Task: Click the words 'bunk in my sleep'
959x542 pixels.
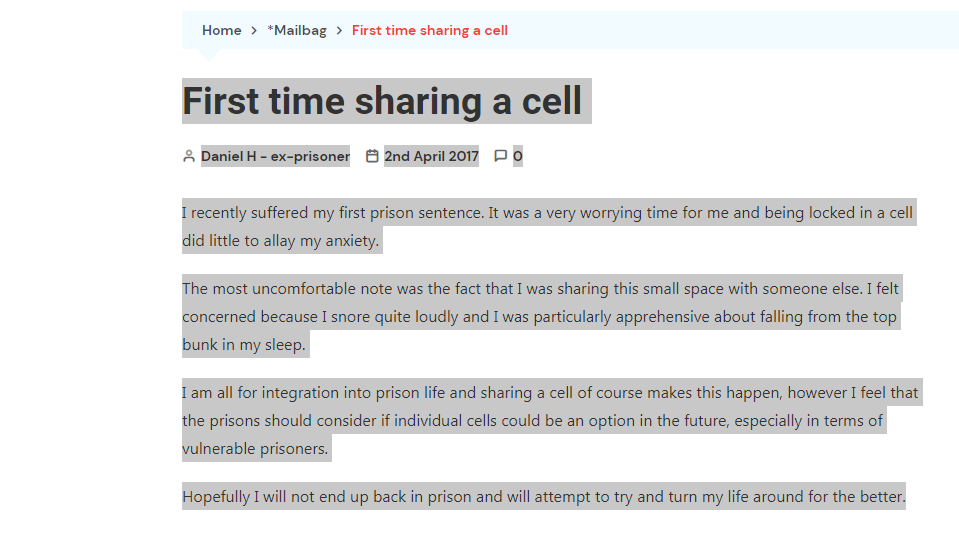Action: (x=243, y=345)
